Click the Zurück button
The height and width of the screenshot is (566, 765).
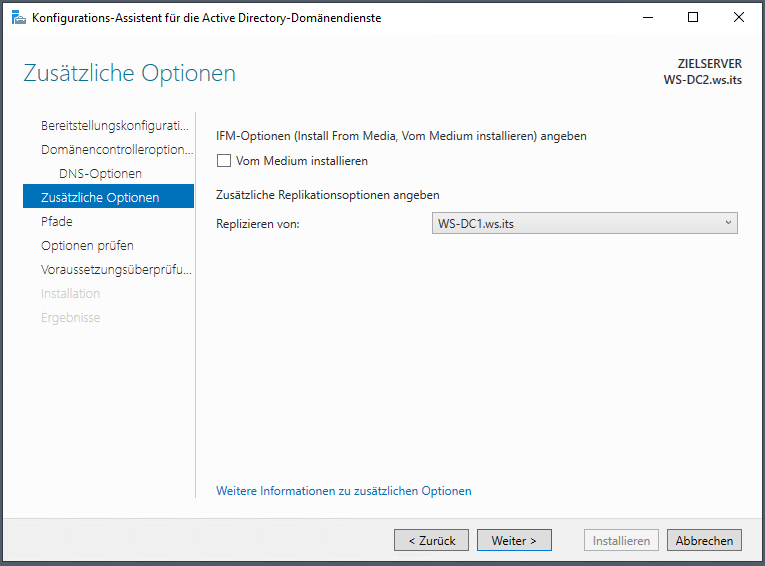pyautogui.click(x=431, y=540)
